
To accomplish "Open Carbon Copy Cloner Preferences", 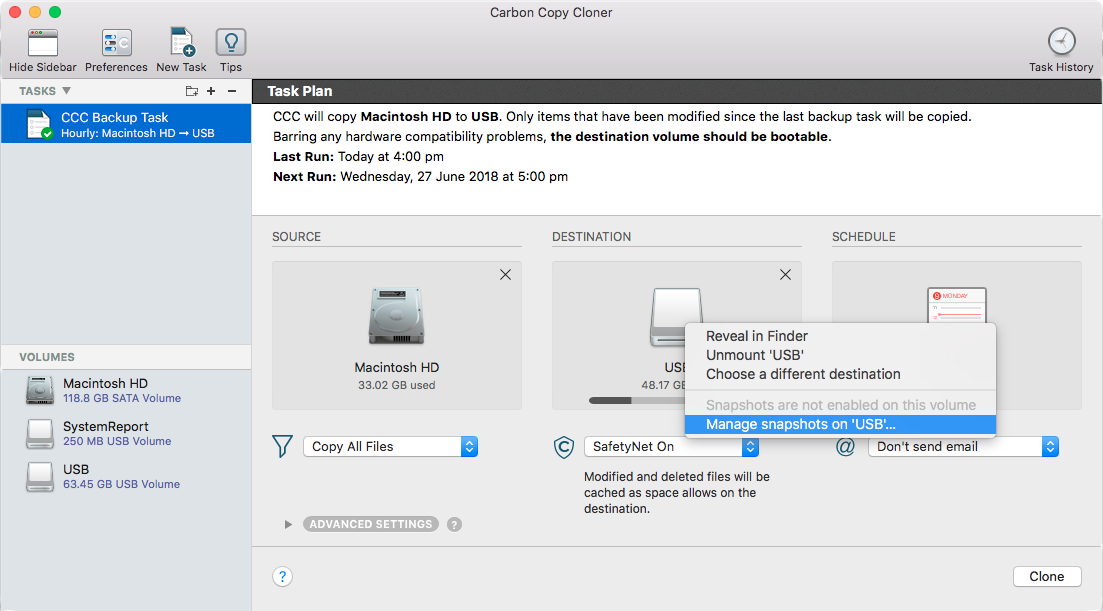I will click(x=116, y=47).
